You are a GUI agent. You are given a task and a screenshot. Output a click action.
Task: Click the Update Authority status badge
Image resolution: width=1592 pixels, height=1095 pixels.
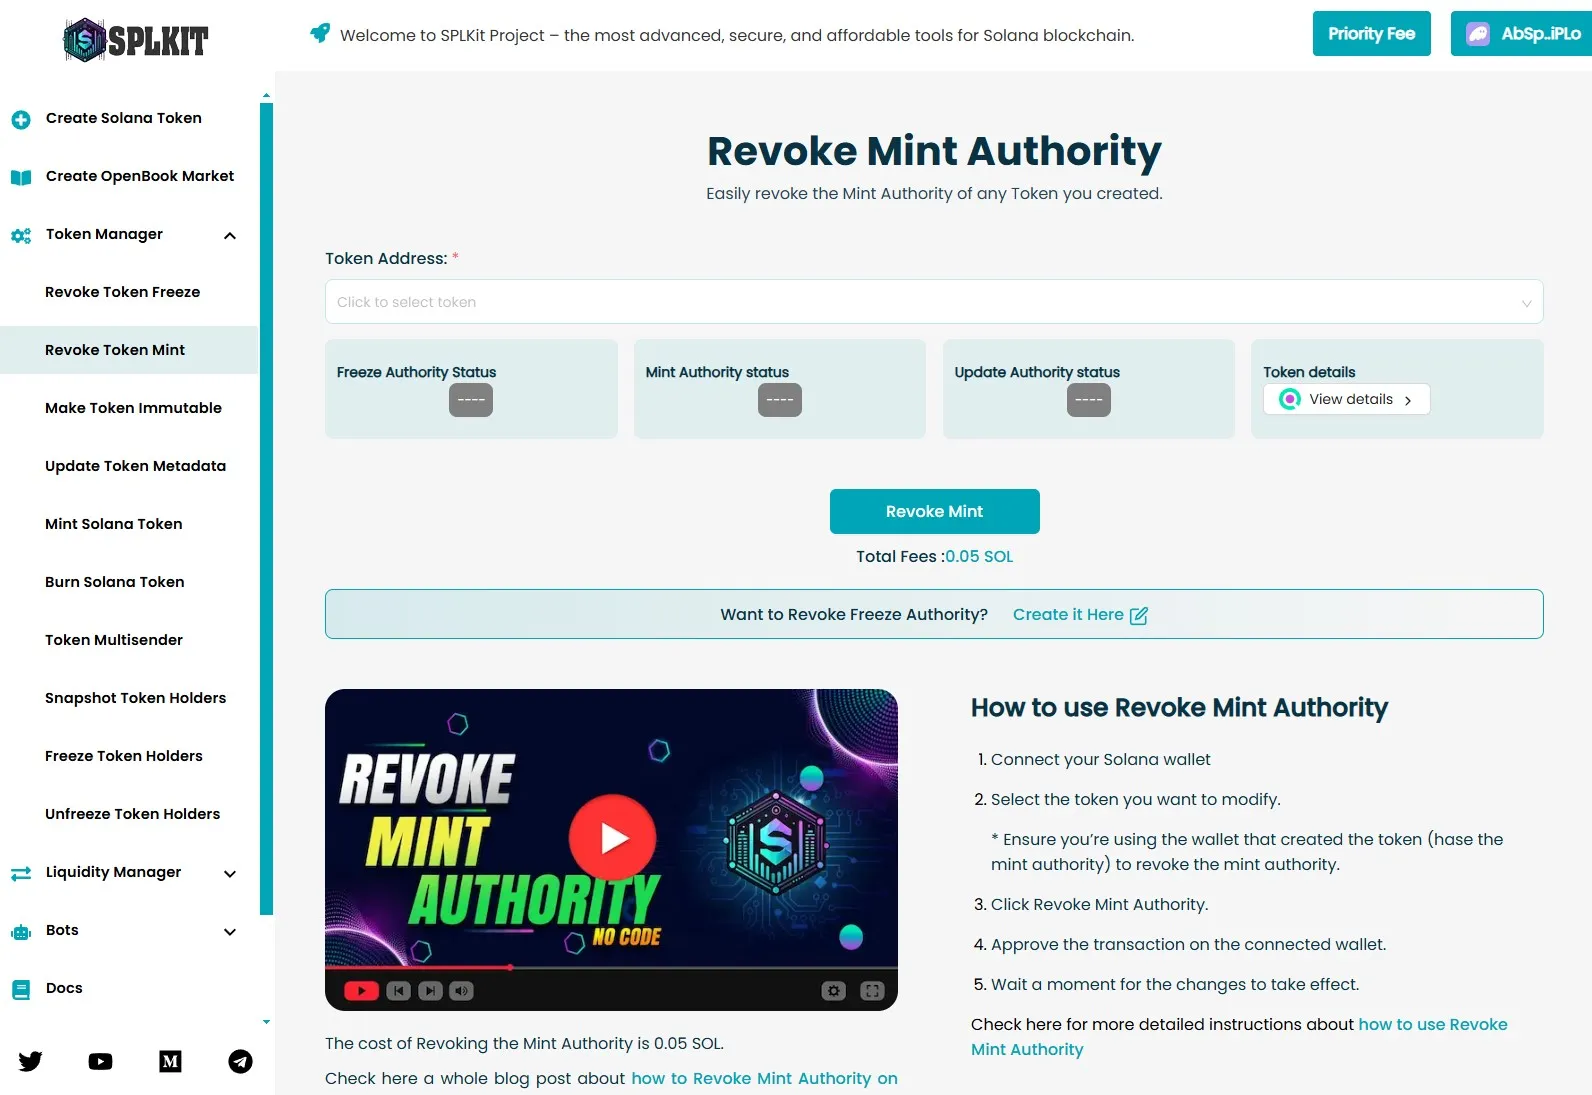1089,400
